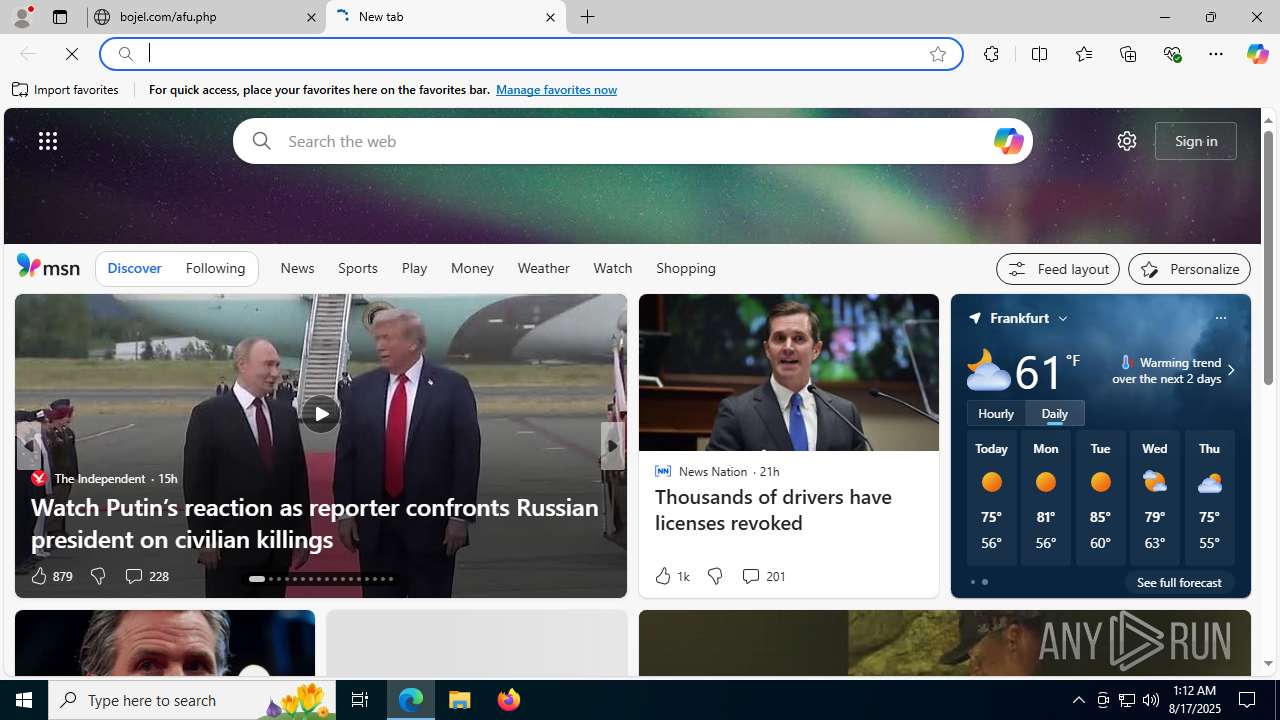Stop loading the page
This screenshot has height=720, width=1280.
[x=72, y=54]
